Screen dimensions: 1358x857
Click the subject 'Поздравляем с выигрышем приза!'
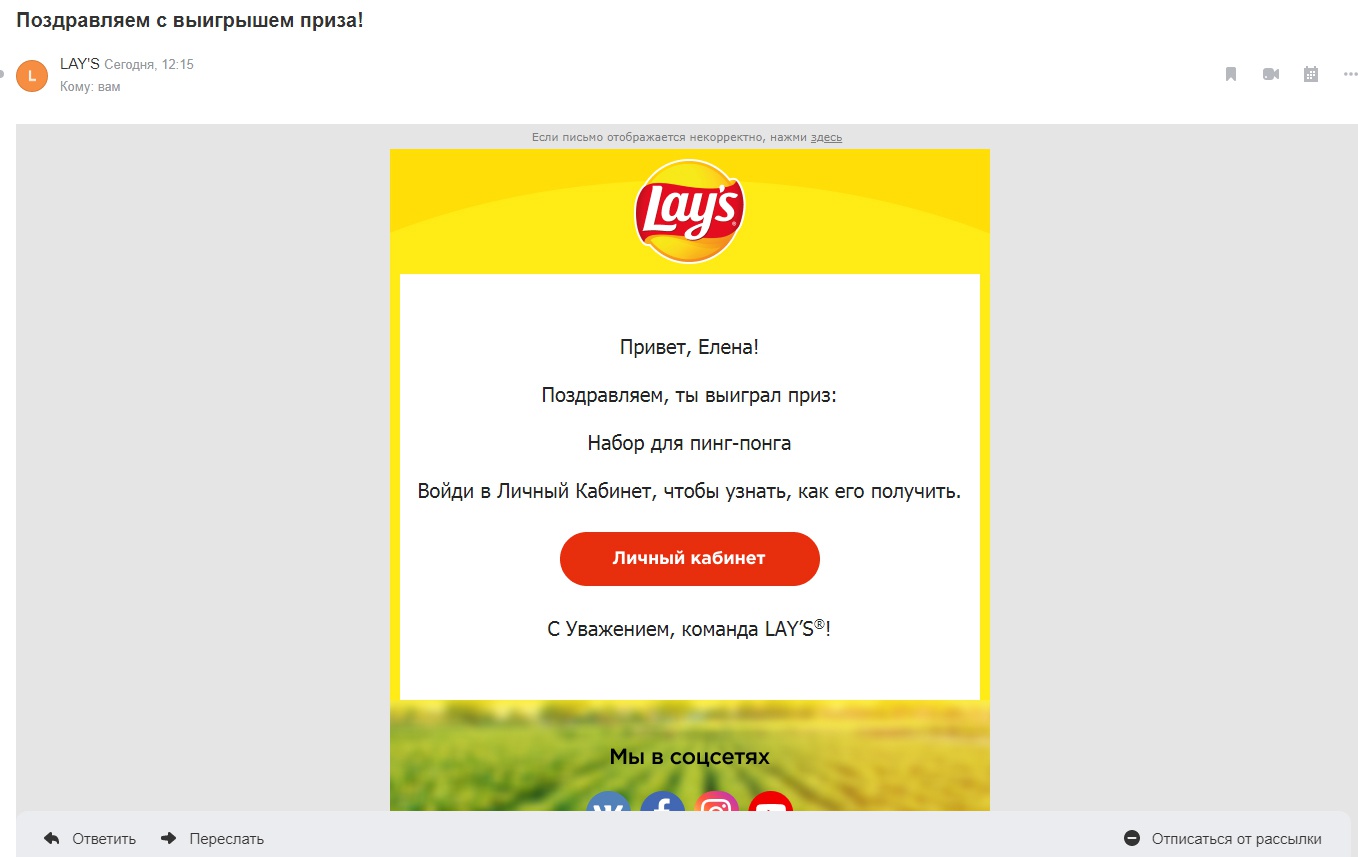coord(190,20)
